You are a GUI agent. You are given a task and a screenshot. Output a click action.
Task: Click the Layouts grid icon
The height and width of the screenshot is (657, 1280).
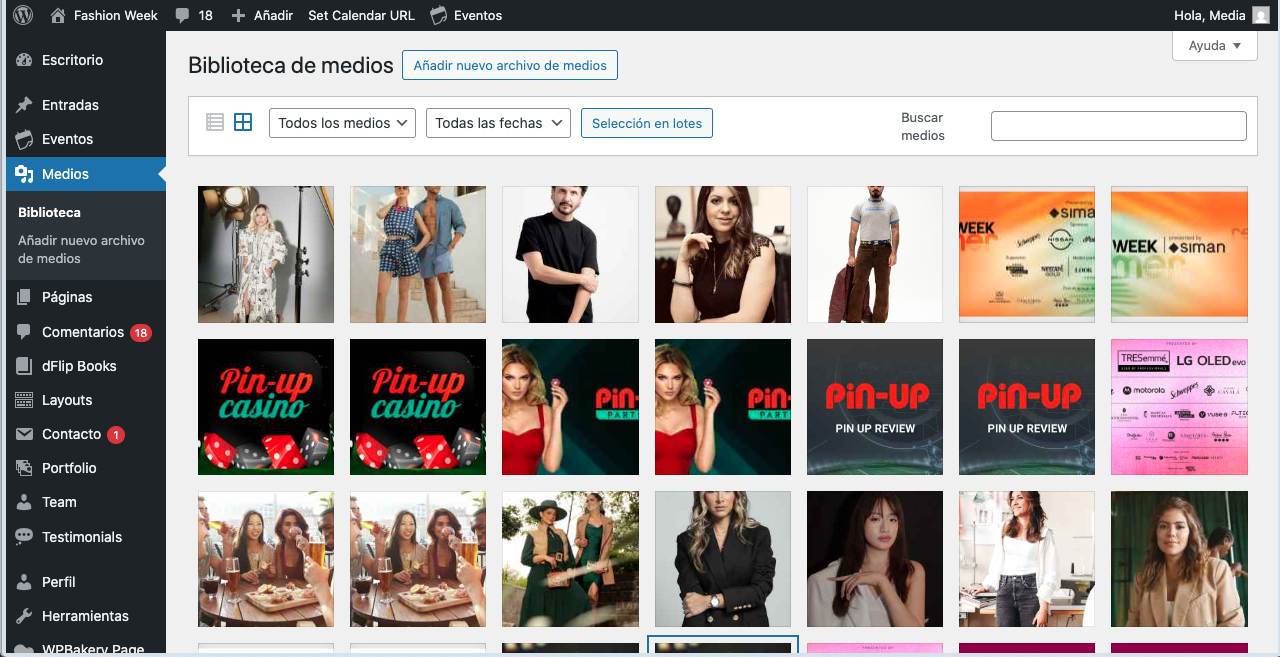(25, 400)
